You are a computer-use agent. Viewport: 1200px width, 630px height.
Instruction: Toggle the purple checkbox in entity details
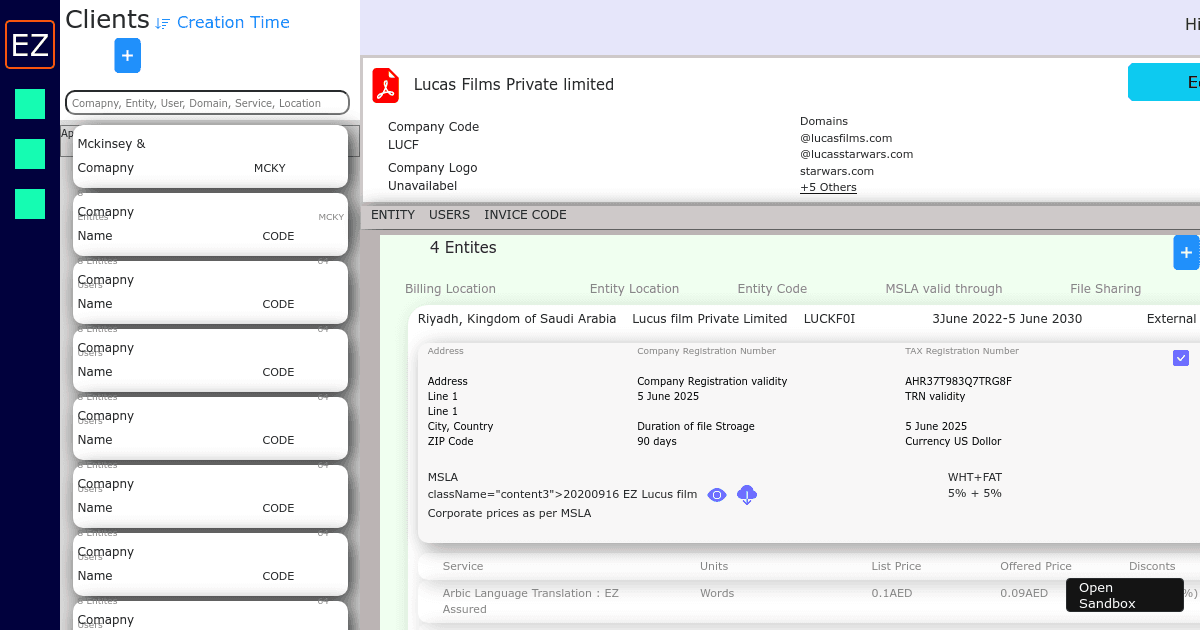pyautogui.click(x=1181, y=358)
